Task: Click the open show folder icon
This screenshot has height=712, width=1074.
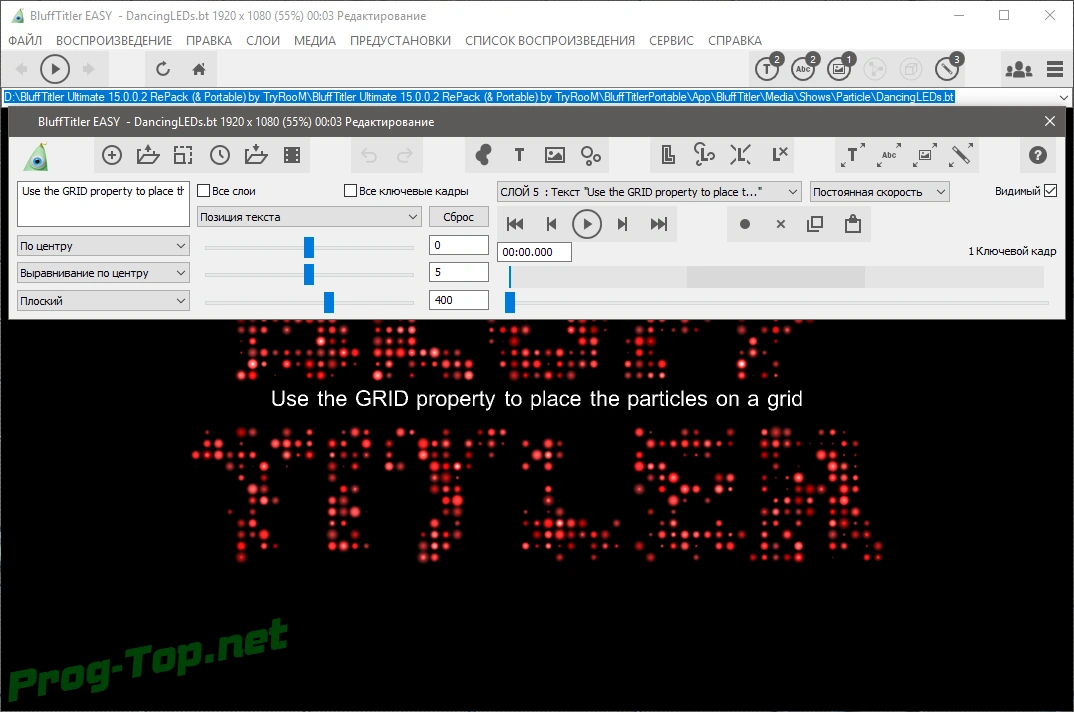Action: click(x=147, y=156)
